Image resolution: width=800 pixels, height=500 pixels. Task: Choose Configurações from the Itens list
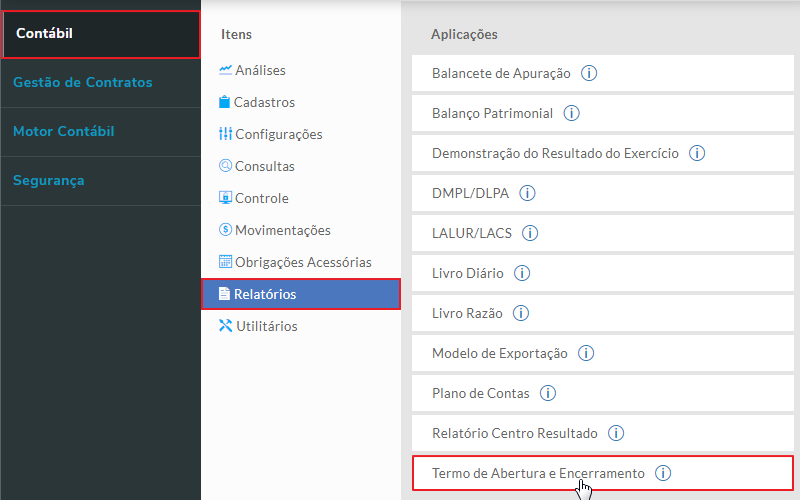(278, 134)
